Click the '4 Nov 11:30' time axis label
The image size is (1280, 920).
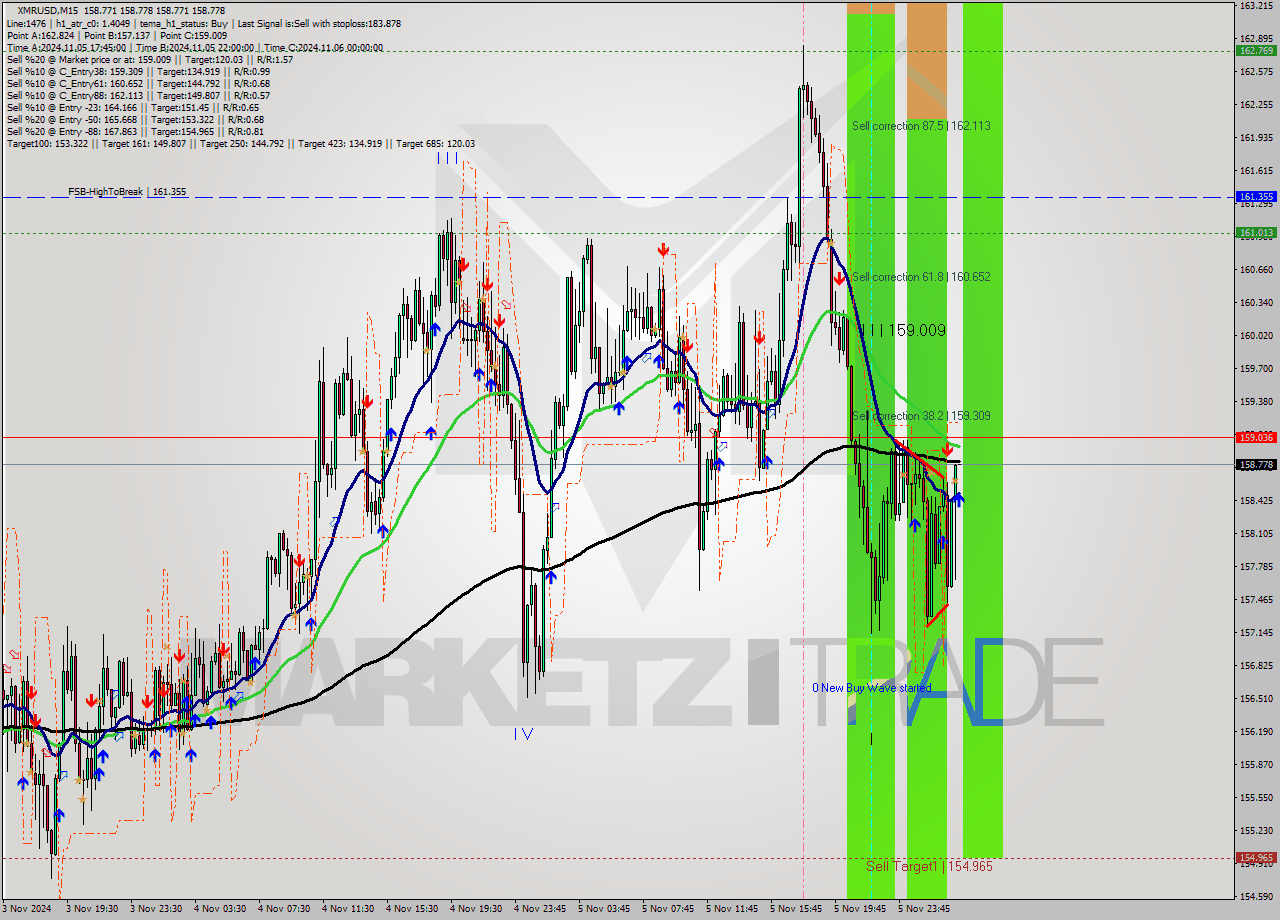click(x=348, y=909)
